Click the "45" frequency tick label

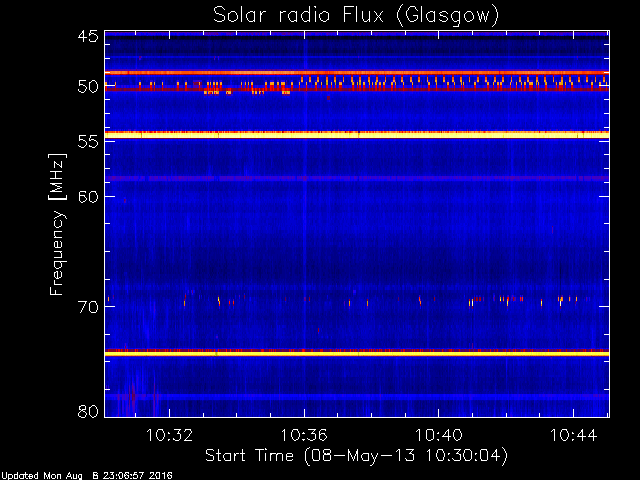(x=88, y=37)
